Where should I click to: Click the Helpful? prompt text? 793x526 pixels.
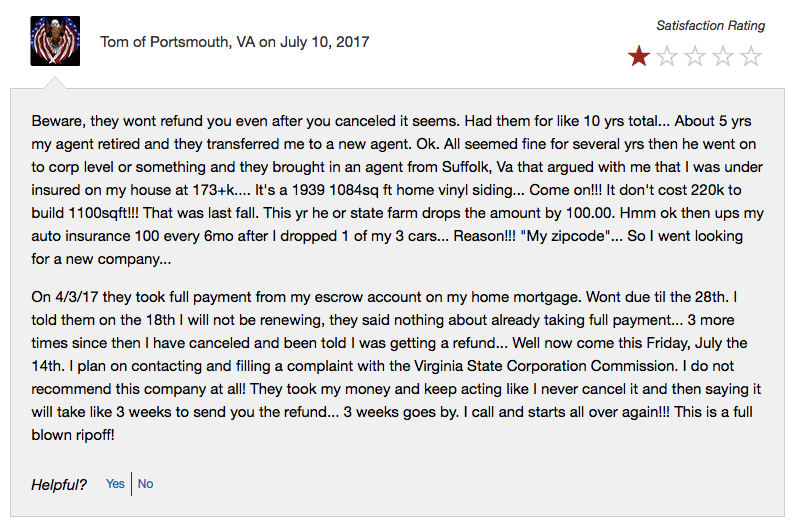click(59, 484)
